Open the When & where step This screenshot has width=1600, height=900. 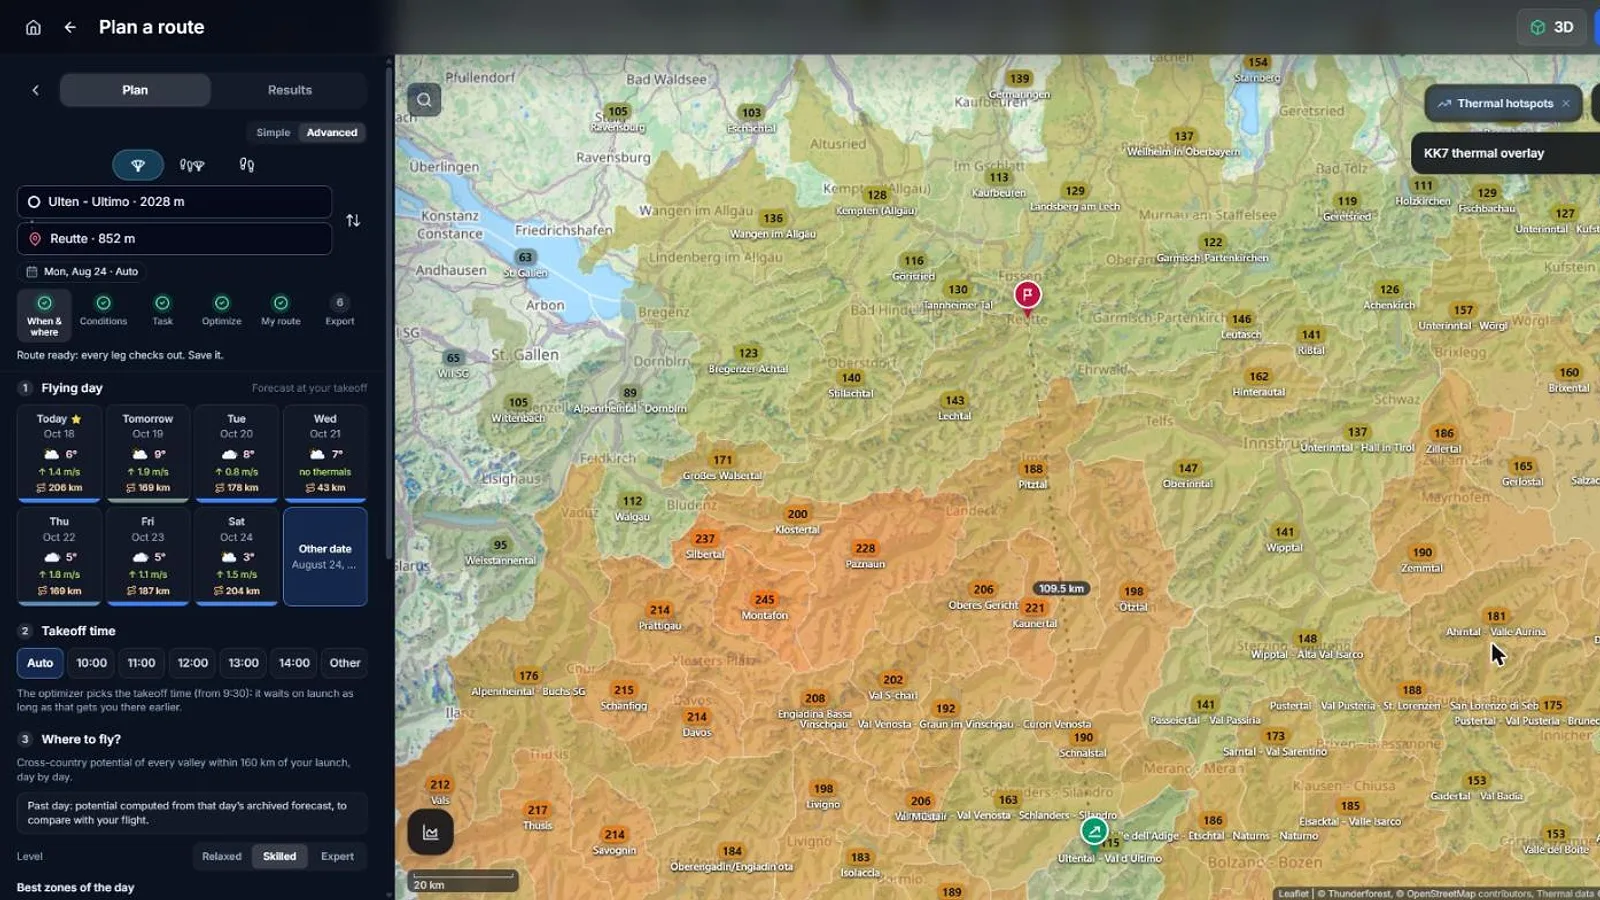pyautogui.click(x=44, y=314)
